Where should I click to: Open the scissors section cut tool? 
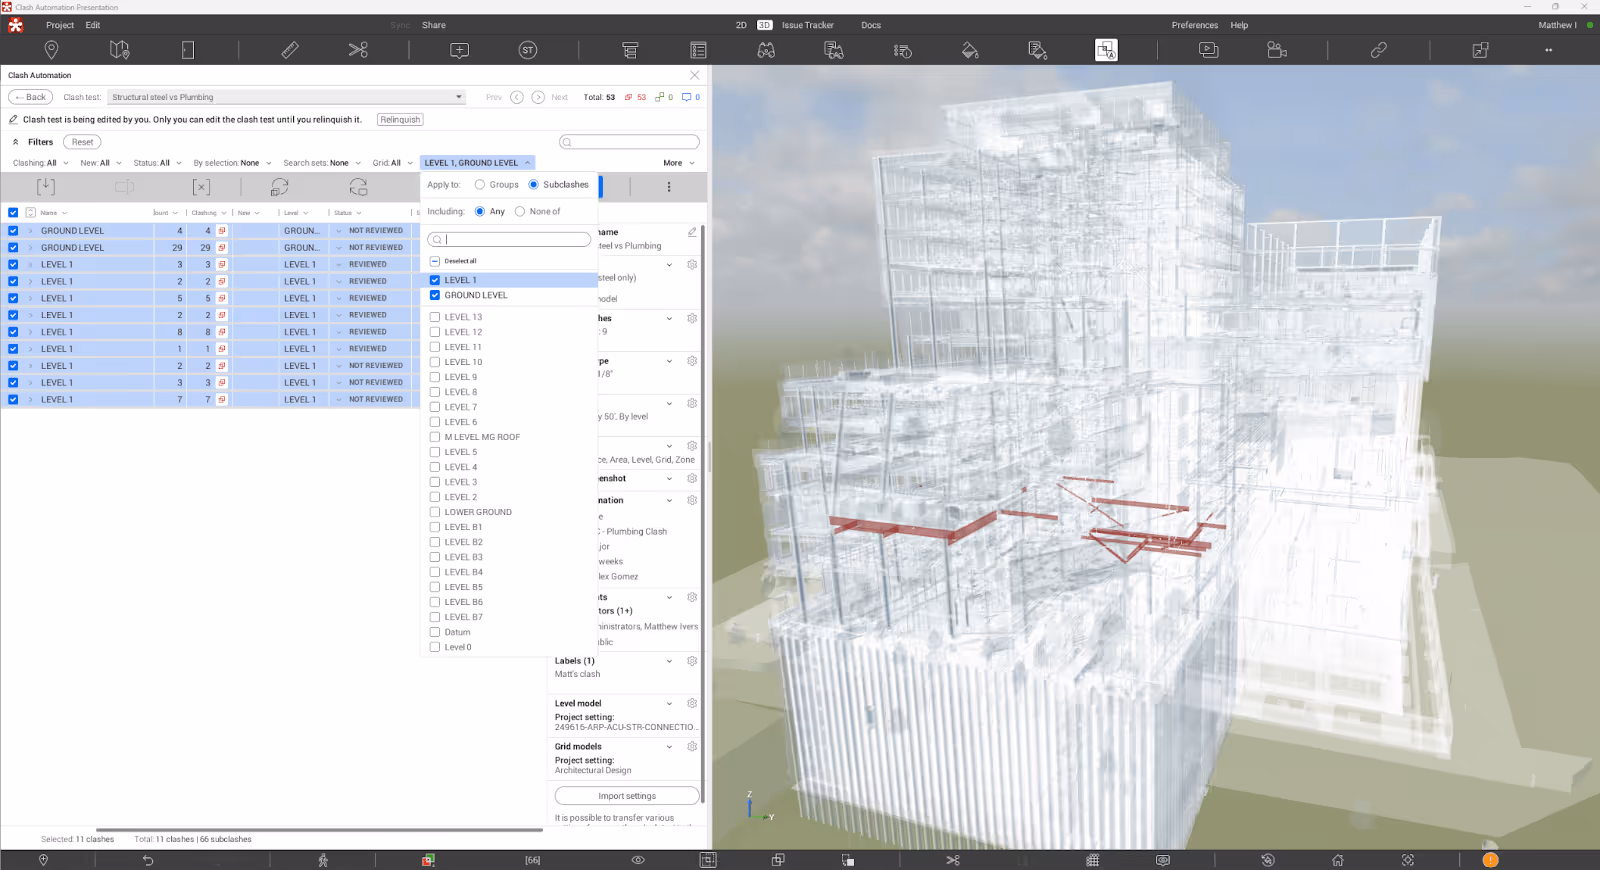click(x=358, y=50)
